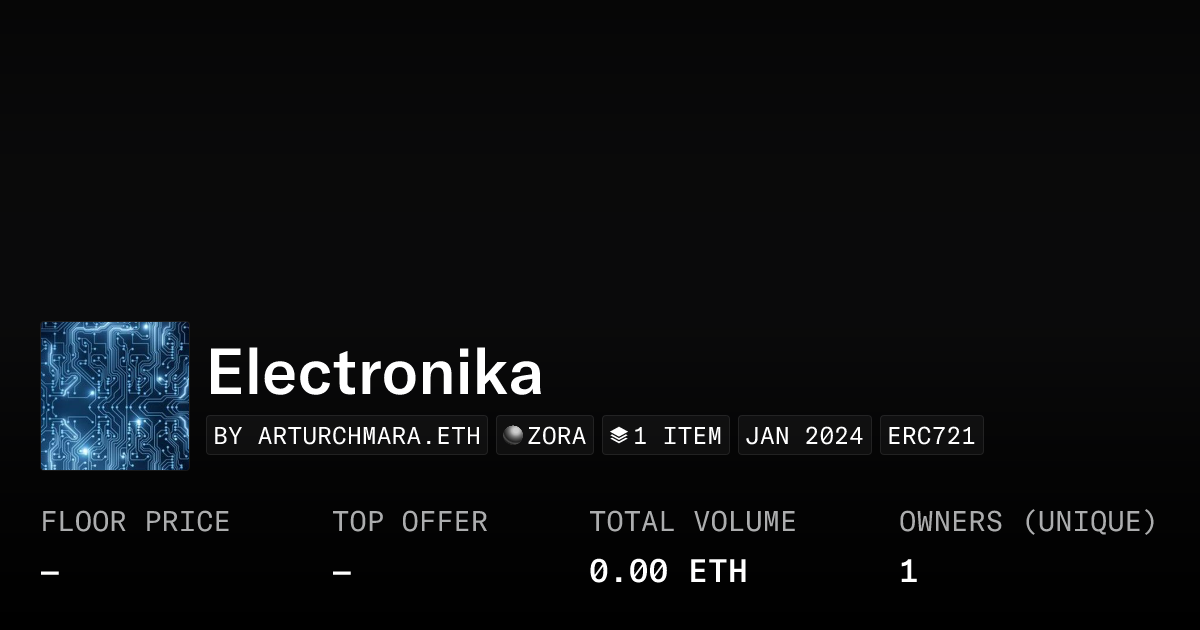Click the 1 ITEM count text
The height and width of the screenshot is (630, 1200).
(x=677, y=436)
